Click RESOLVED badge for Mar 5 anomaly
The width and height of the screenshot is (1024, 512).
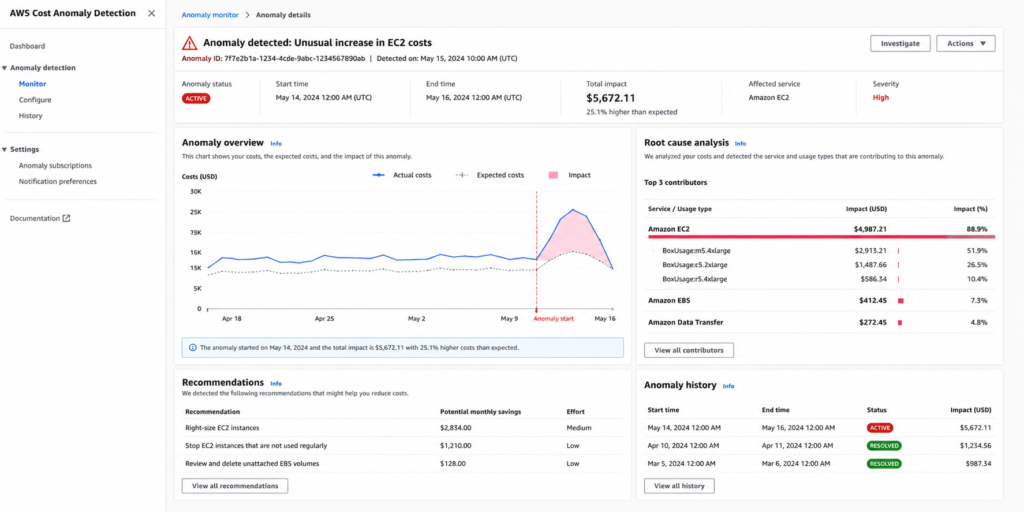click(x=884, y=464)
